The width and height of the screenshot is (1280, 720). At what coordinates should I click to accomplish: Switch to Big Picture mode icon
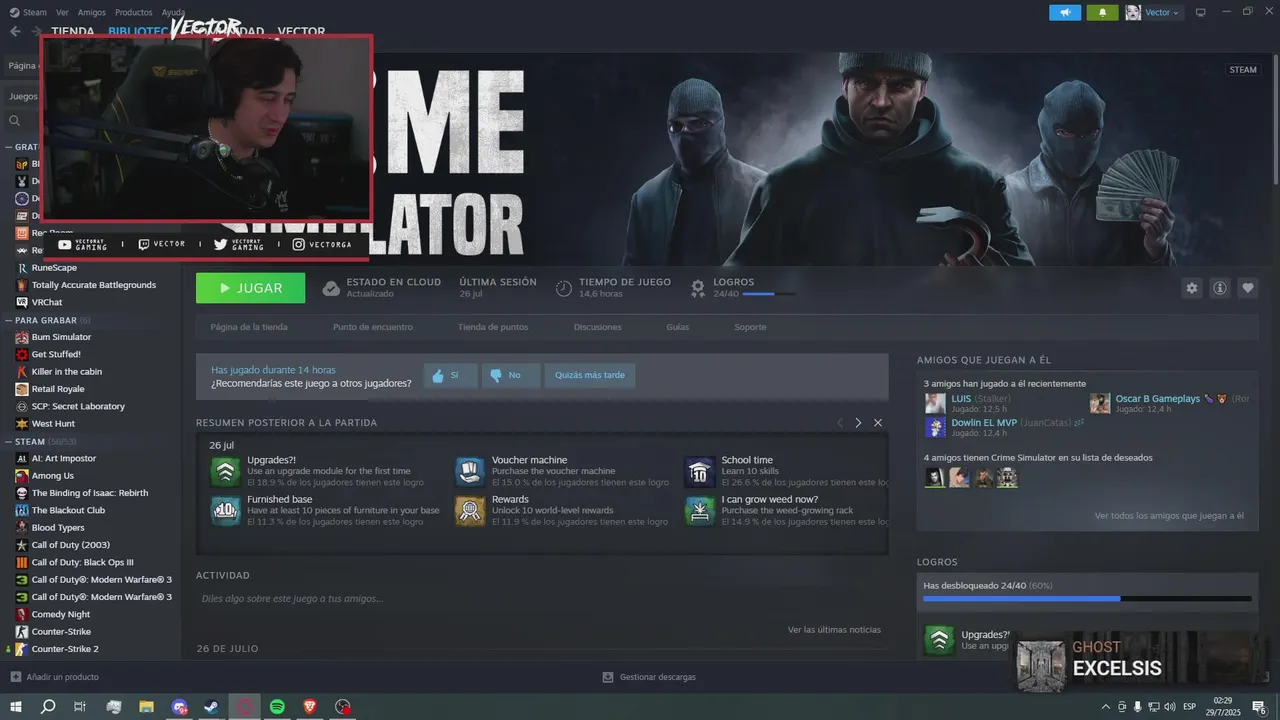tap(1201, 12)
